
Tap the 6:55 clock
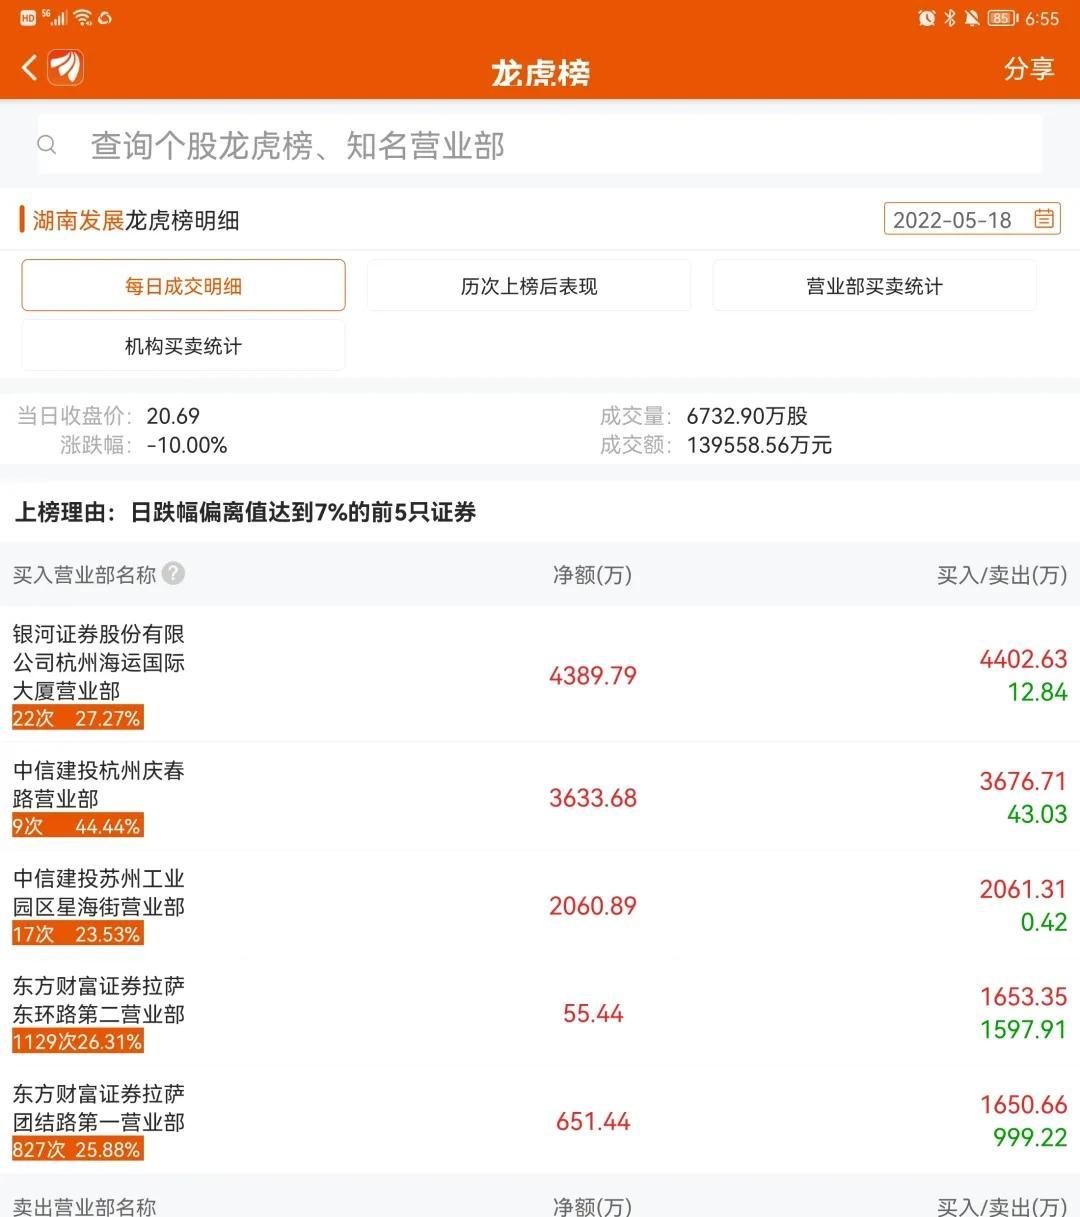click(1042, 18)
